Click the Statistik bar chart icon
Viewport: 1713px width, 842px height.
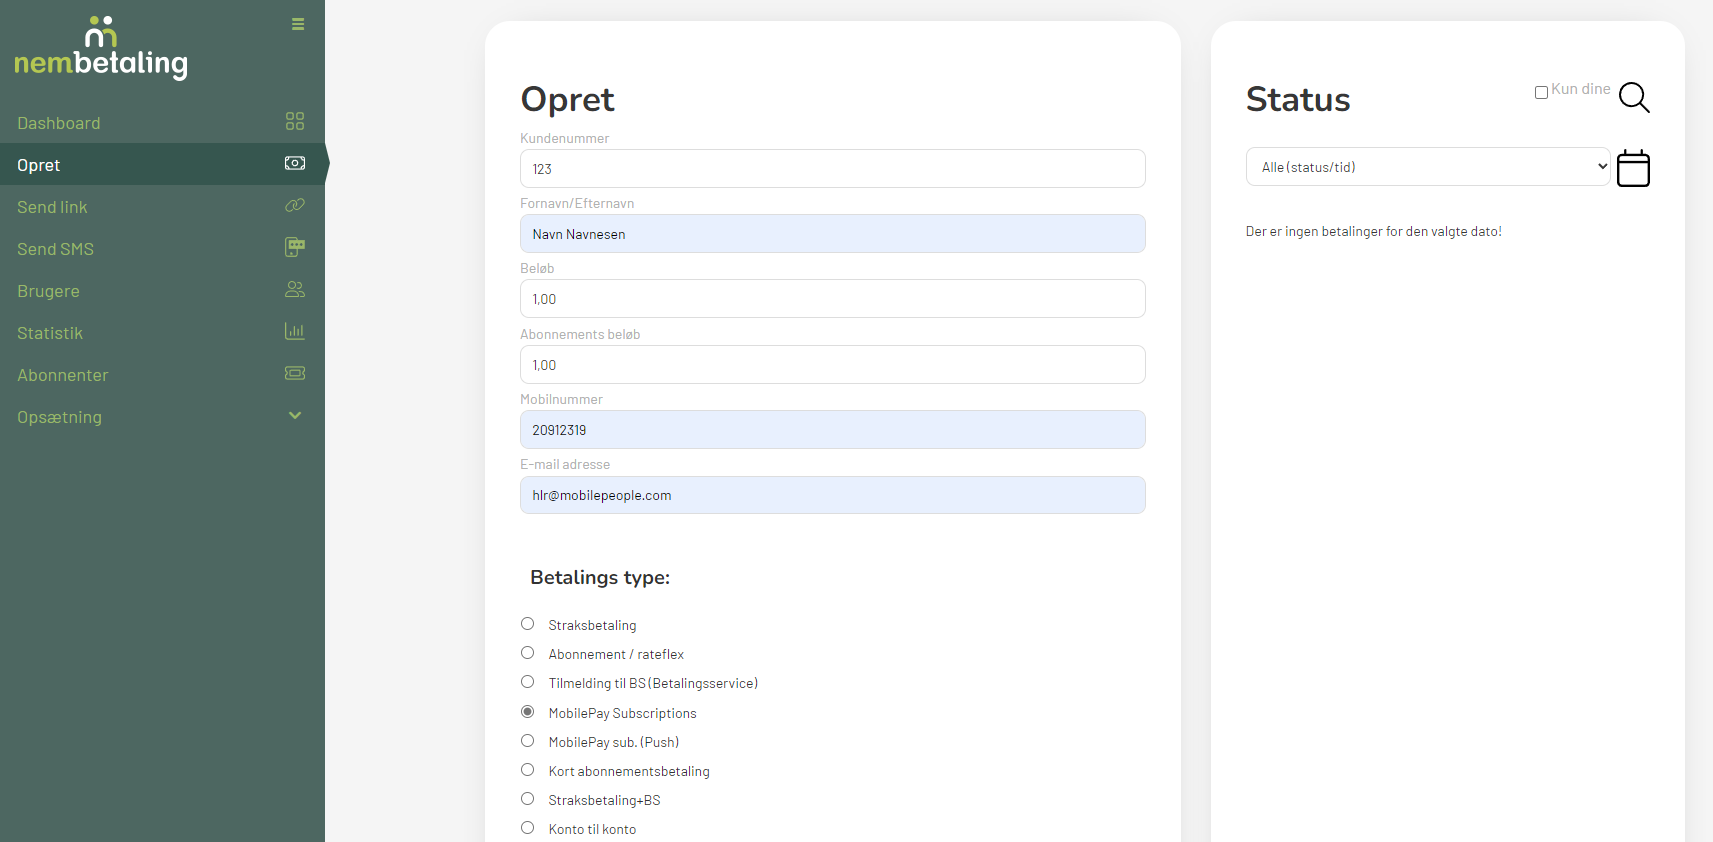point(295,332)
